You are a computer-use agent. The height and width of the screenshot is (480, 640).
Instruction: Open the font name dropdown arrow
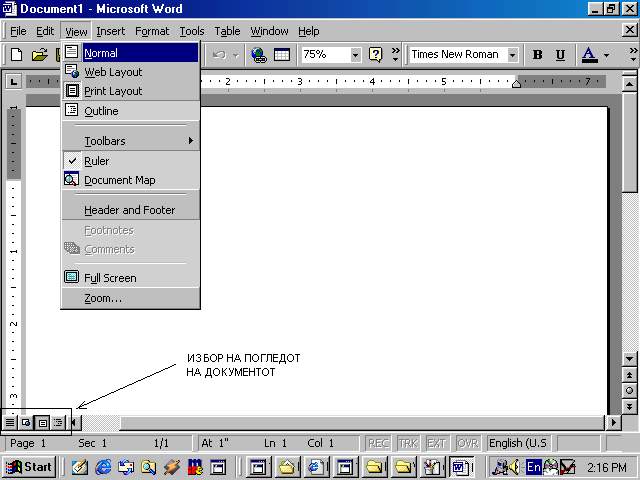(512, 54)
